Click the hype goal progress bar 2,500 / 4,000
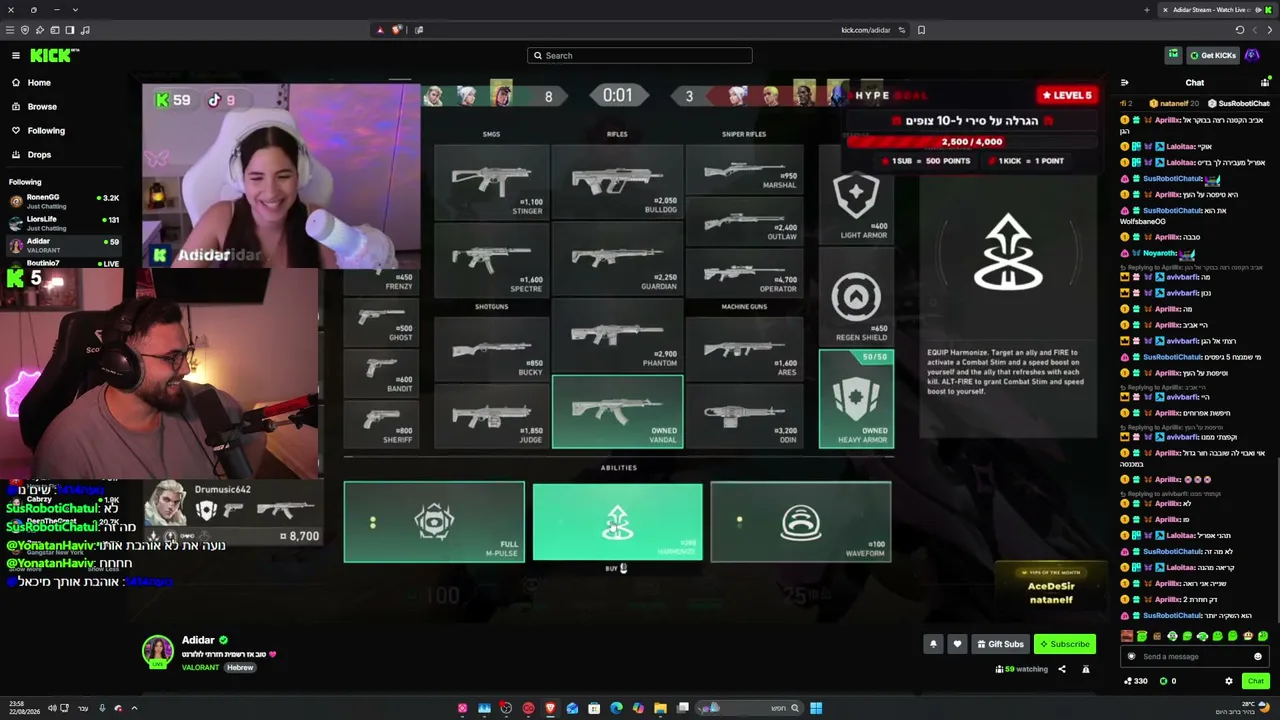This screenshot has height=720, width=1280. tap(972, 142)
